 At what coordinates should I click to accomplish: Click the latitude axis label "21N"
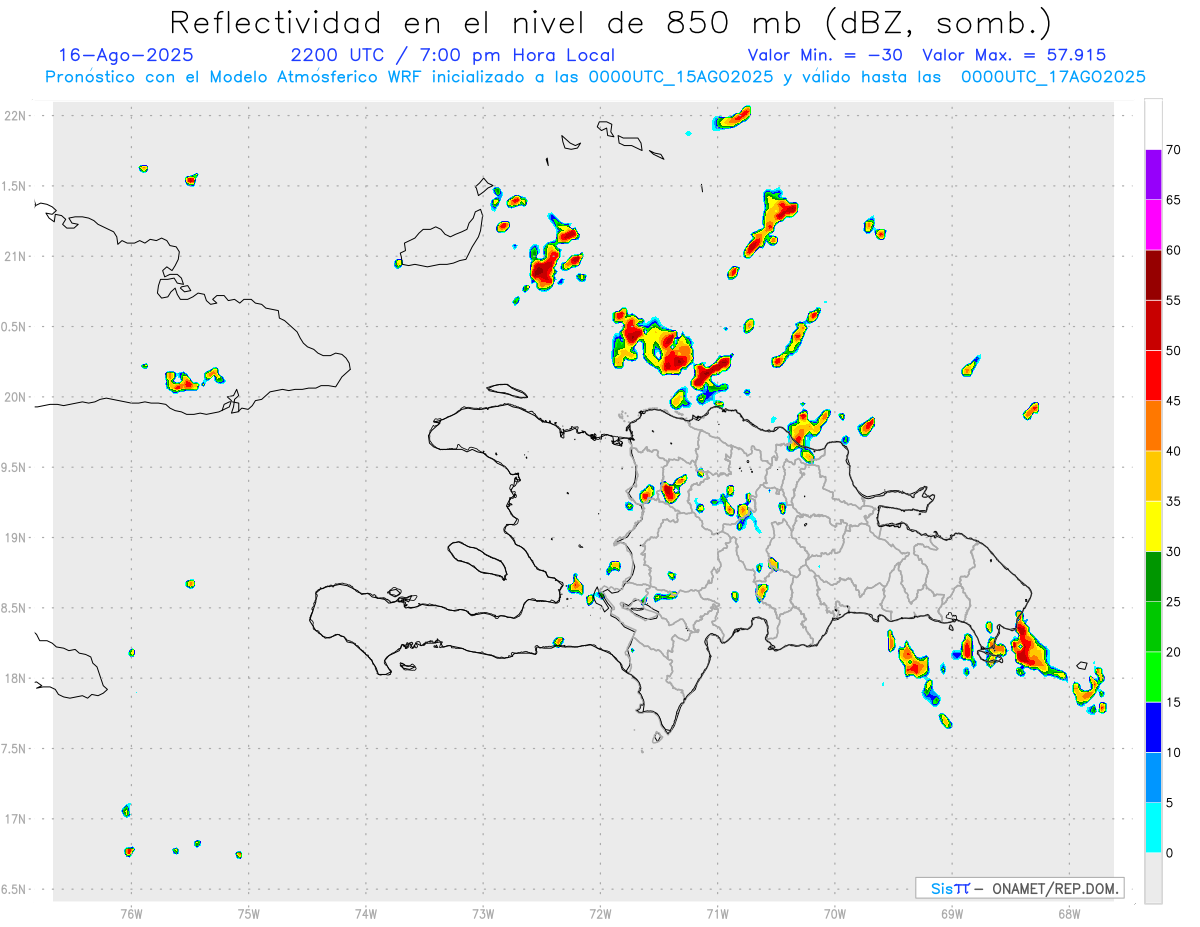click(17, 256)
